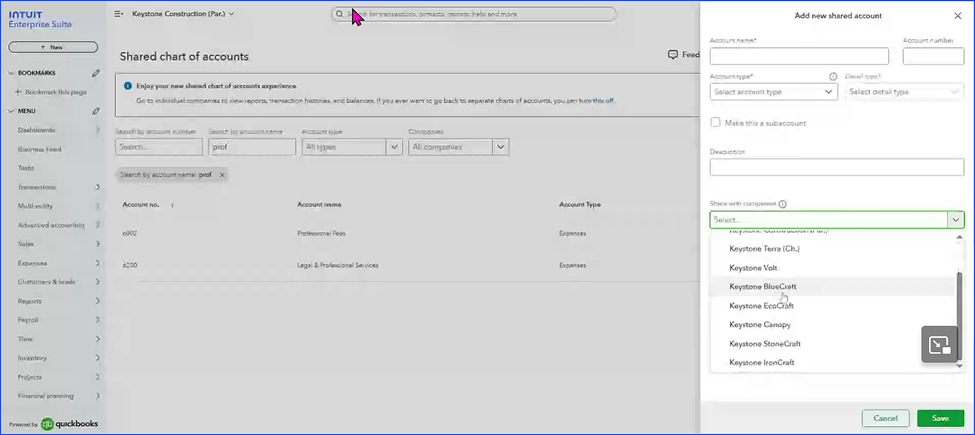Edit bookmarks with the pencil icon

click(96, 73)
